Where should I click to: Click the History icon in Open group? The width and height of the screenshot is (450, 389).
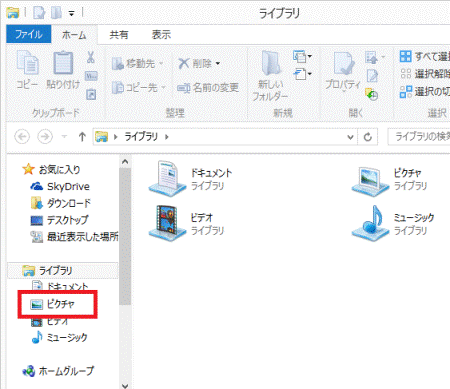[x=371, y=94]
